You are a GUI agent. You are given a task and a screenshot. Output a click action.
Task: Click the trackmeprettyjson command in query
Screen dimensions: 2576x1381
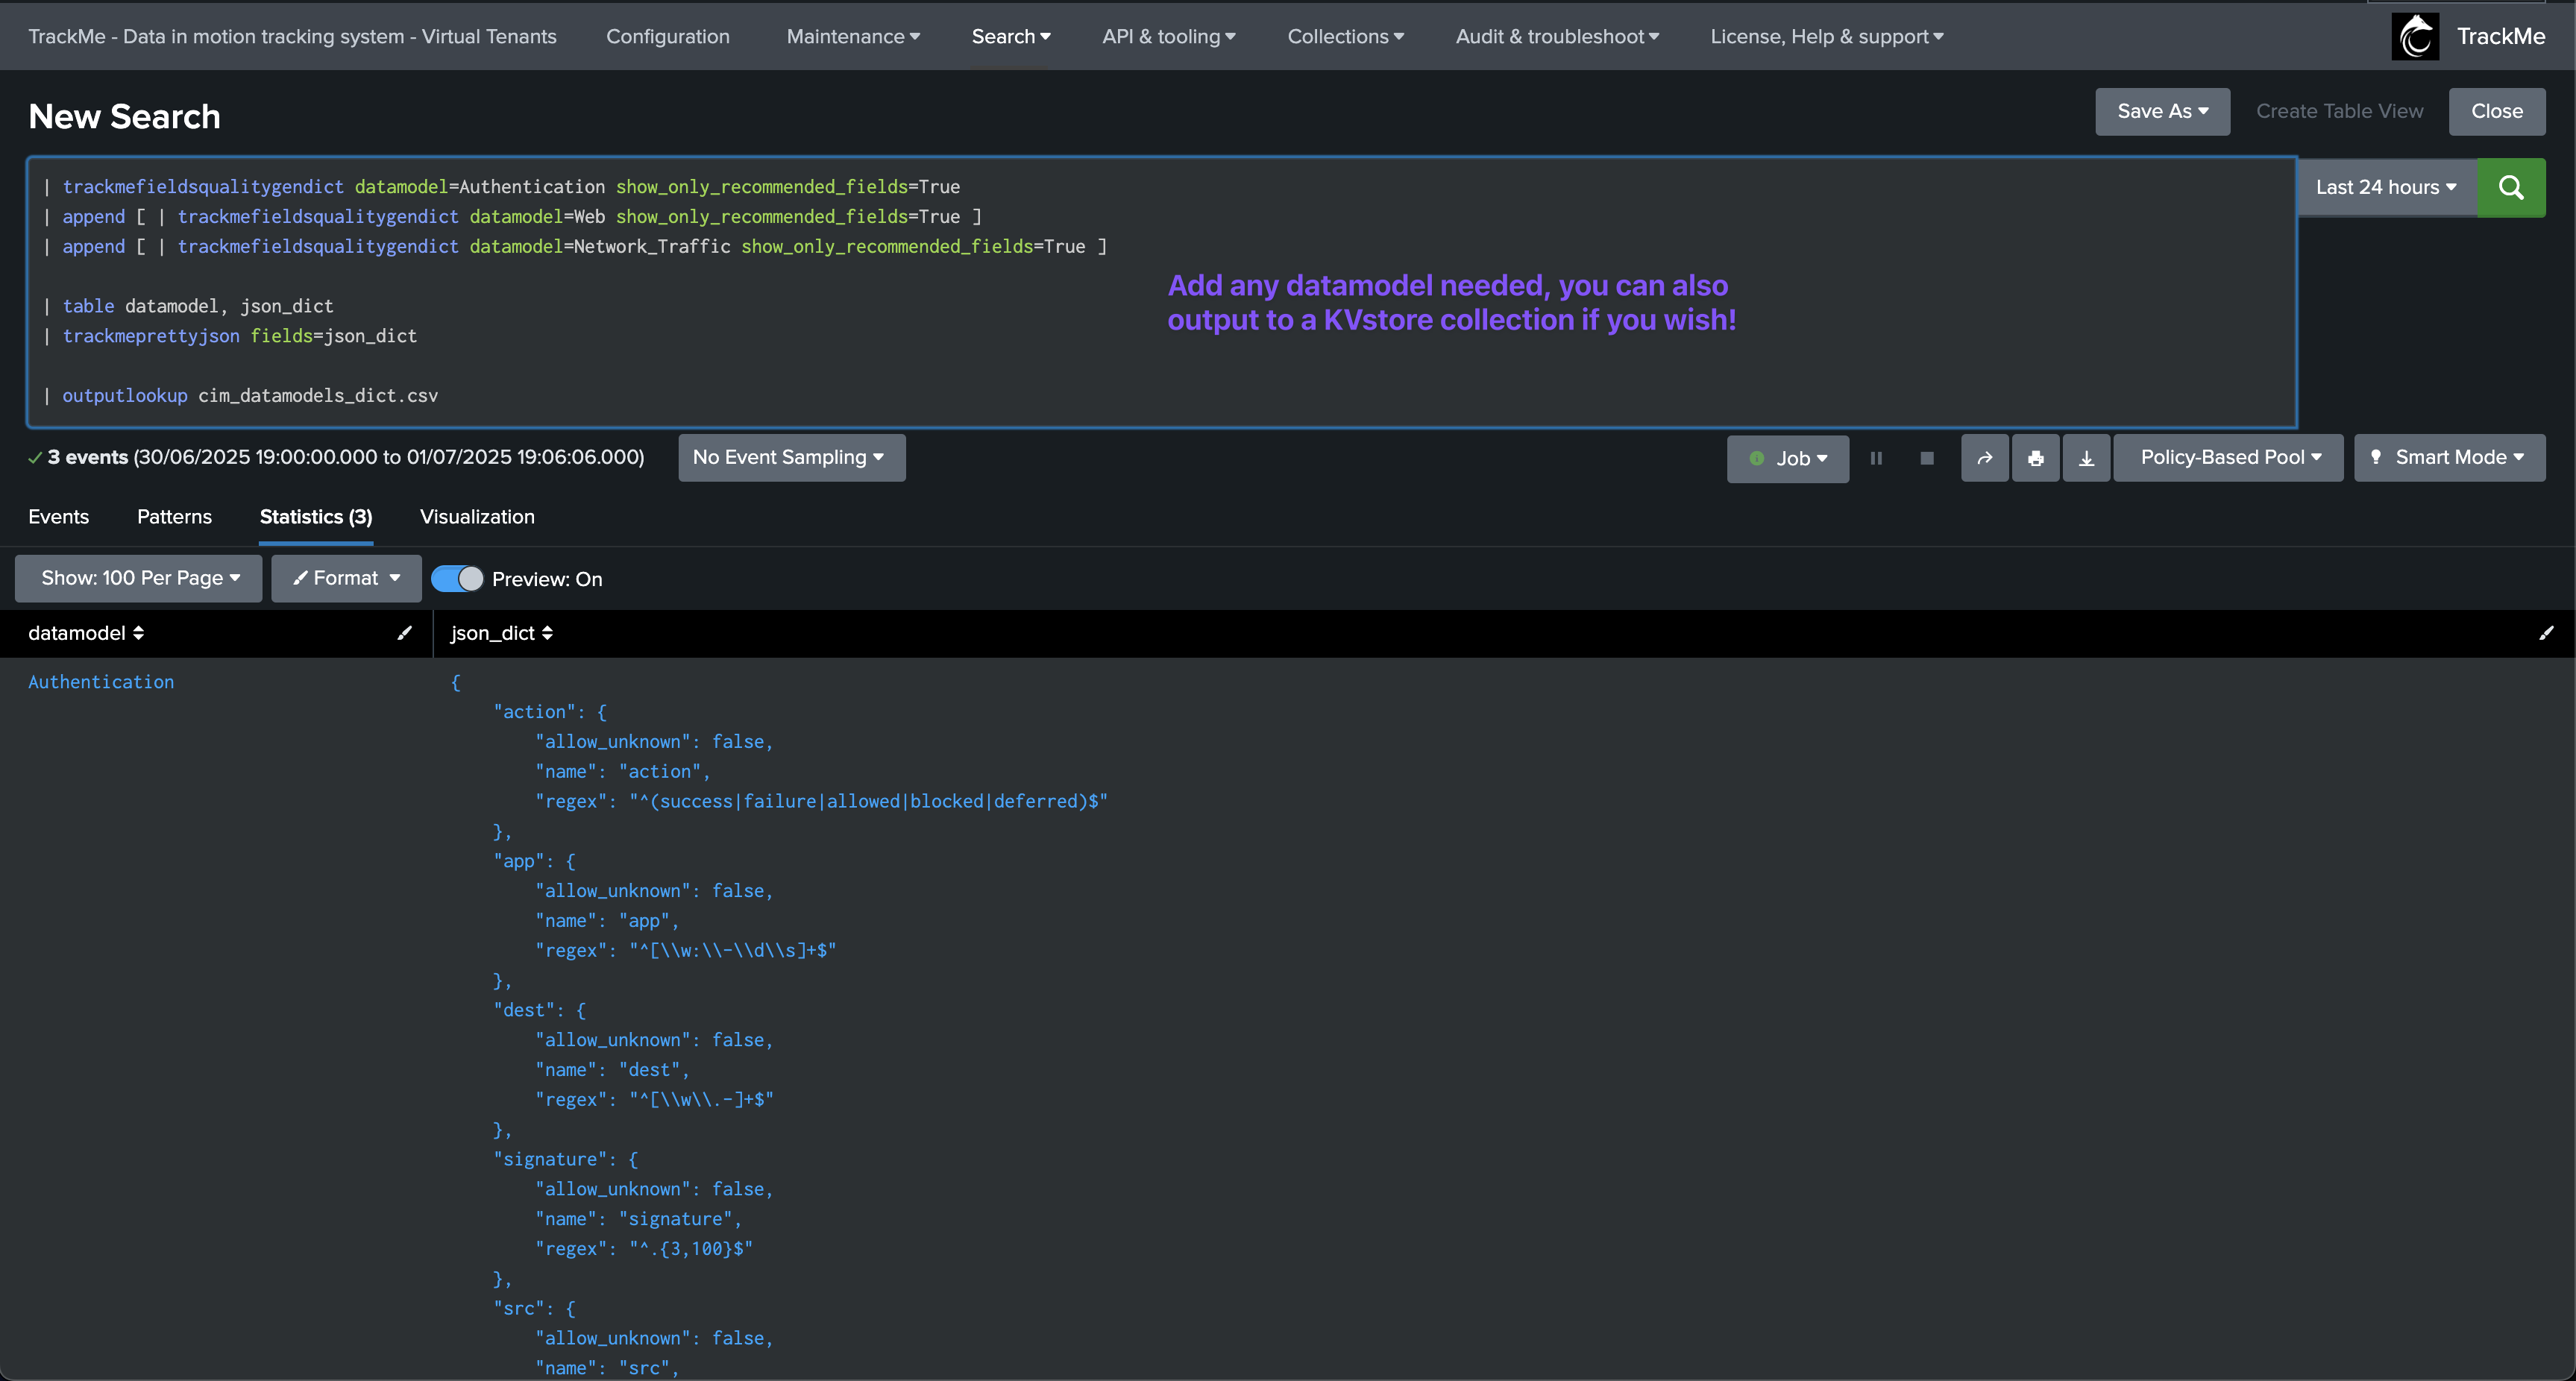pos(151,336)
